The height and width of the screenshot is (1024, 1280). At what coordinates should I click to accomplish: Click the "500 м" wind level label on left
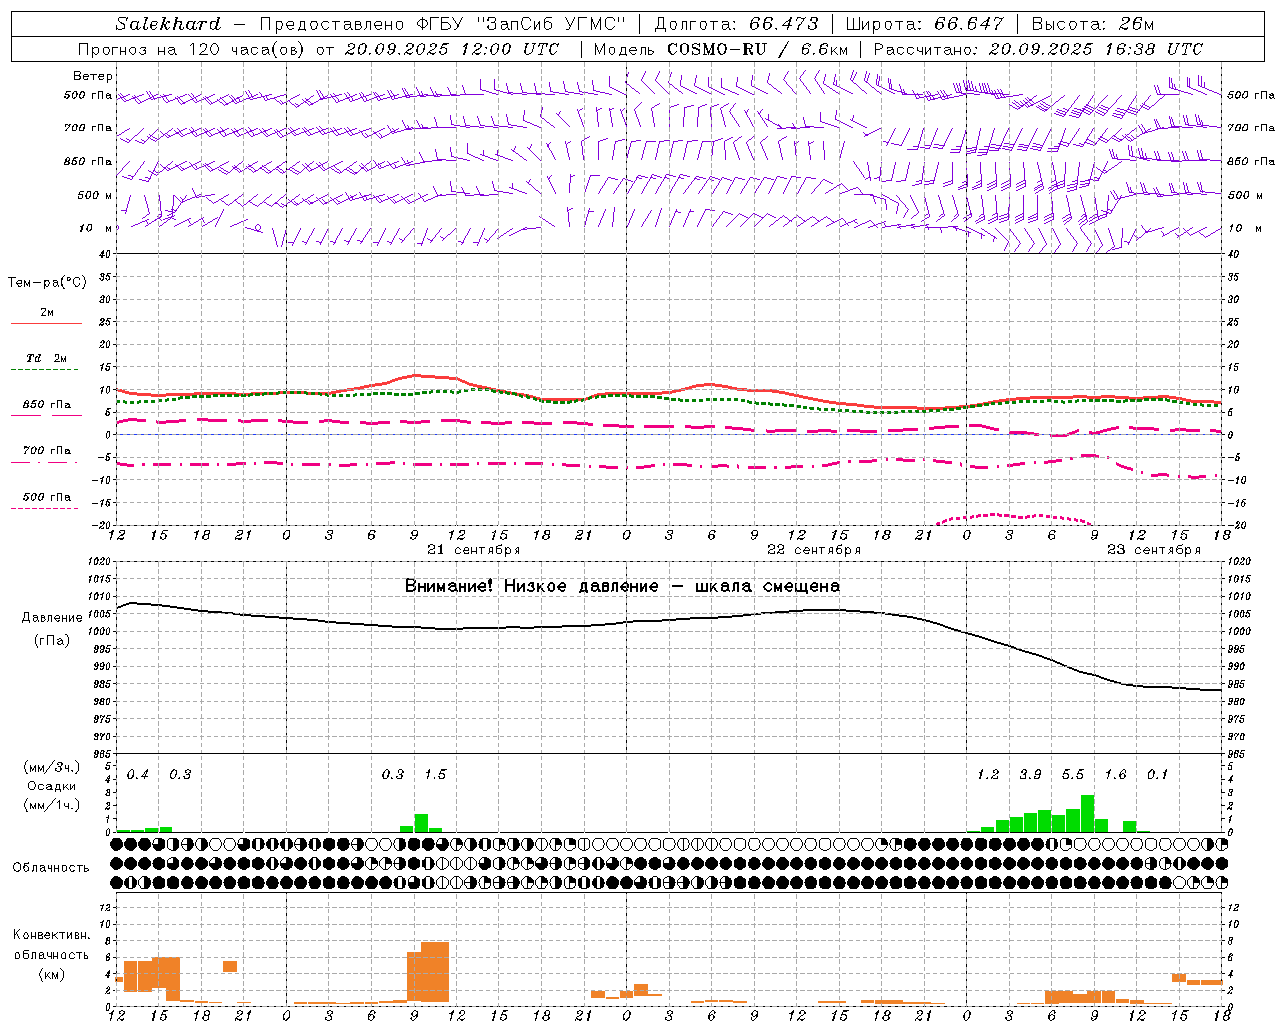tap(96, 195)
